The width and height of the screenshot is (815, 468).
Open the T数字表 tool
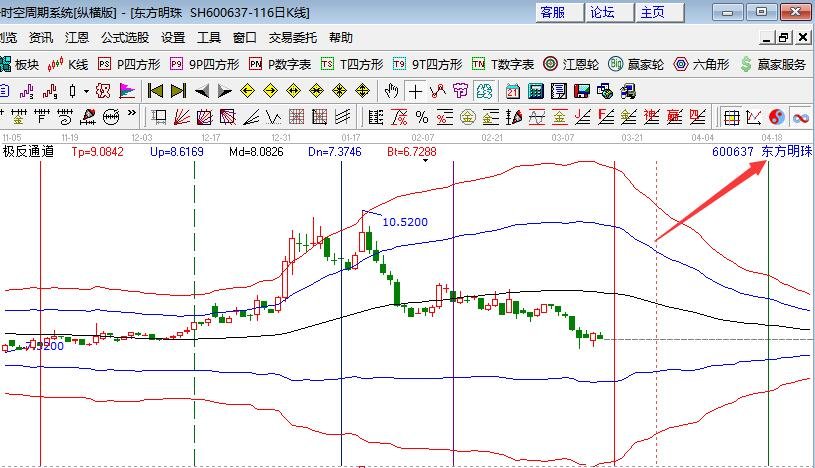click(503, 64)
